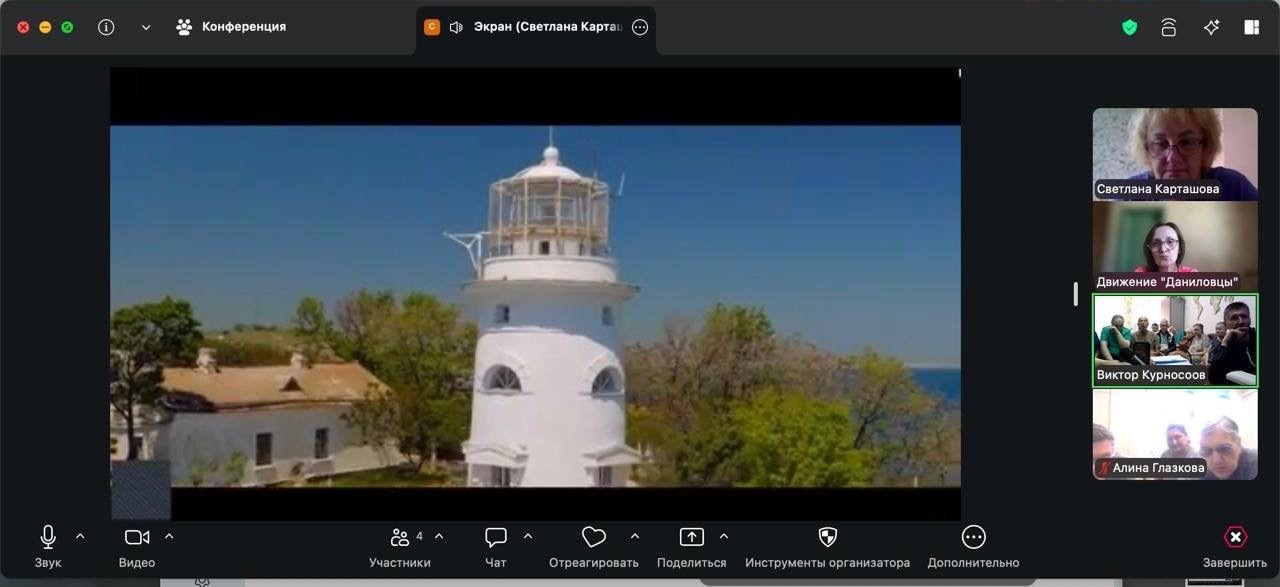Open the AI Companion sparkle icon
1280x587 pixels.
1211,27
